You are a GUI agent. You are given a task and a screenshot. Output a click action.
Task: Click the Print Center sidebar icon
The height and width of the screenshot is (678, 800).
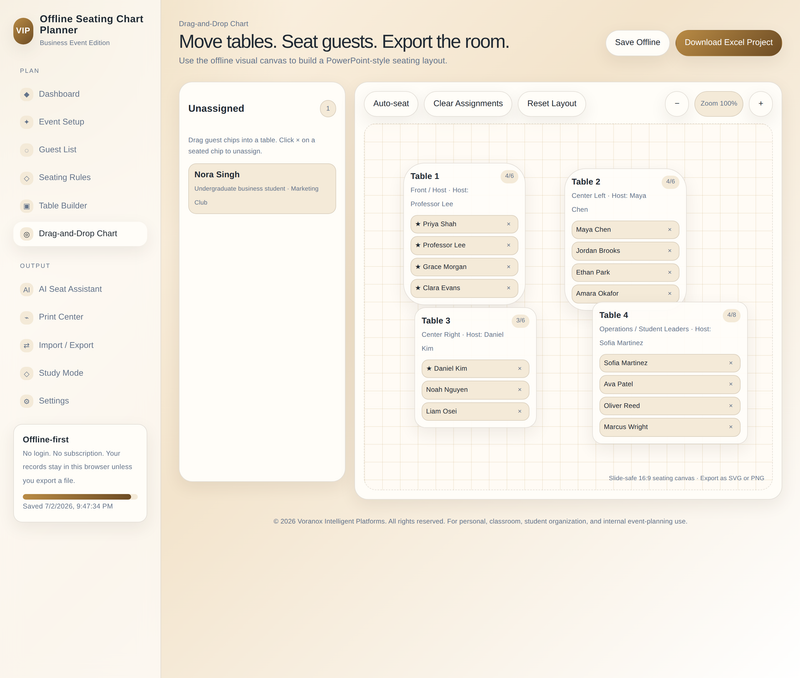[27, 317]
